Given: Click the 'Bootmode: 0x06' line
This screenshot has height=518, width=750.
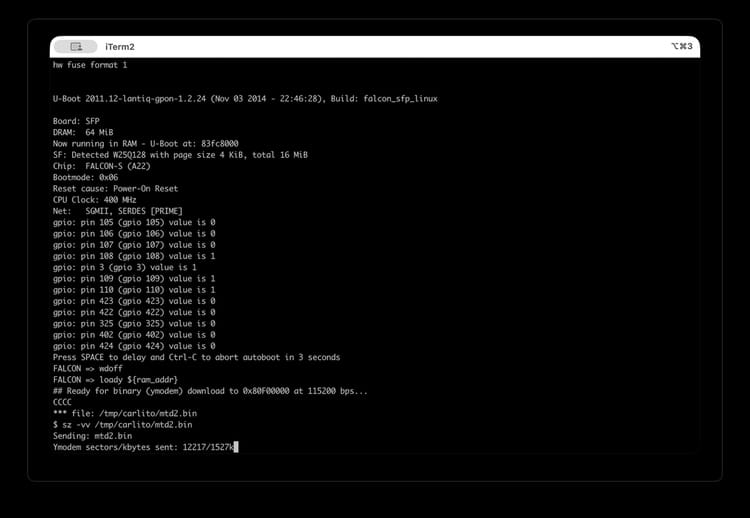Looking at the screenshot, I should click(85, 177).
